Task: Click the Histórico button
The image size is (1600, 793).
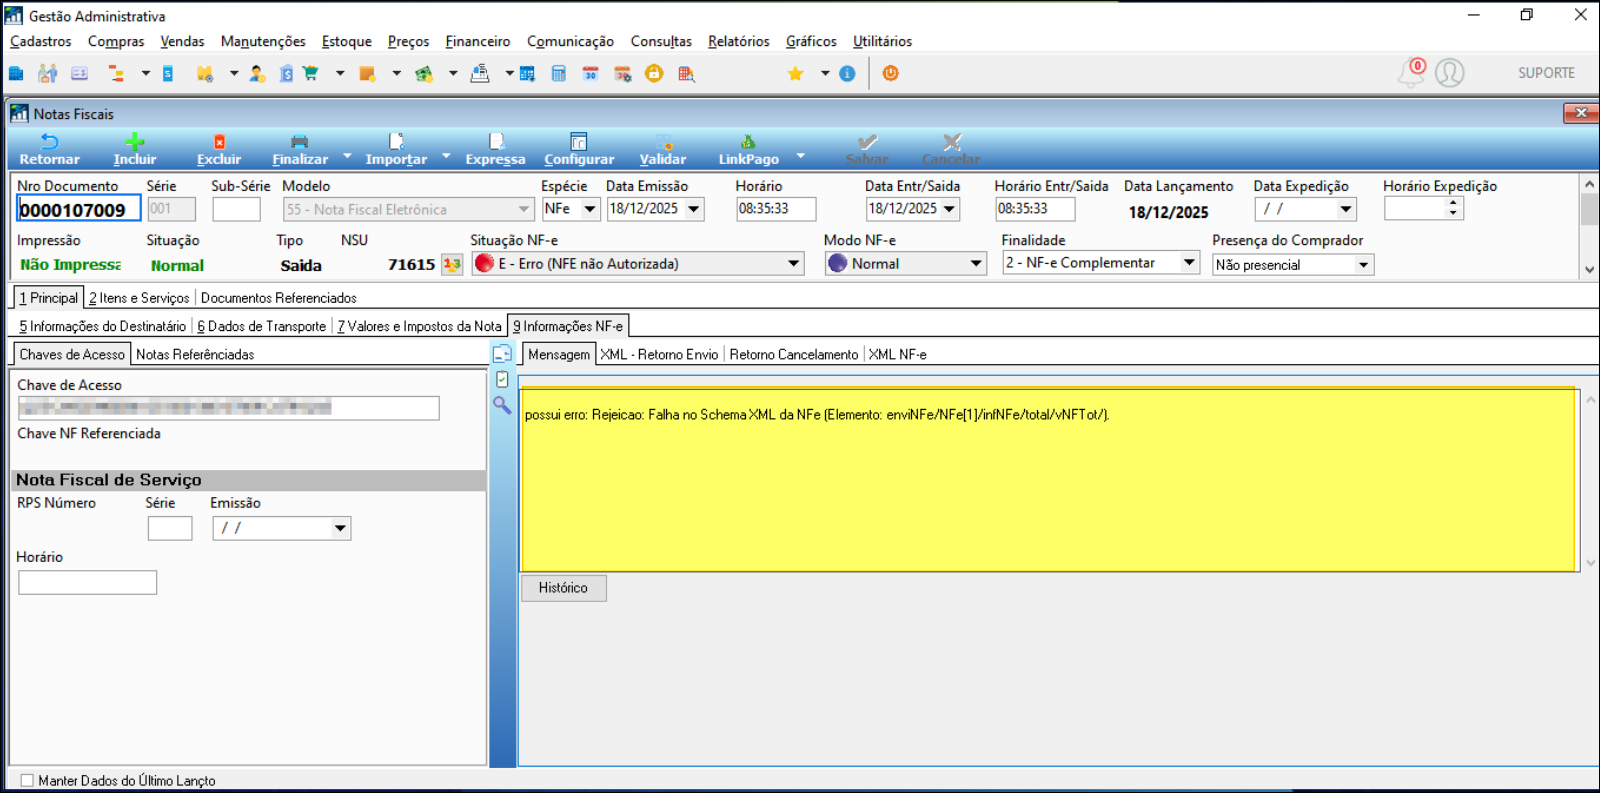Action: pos(563,588)
